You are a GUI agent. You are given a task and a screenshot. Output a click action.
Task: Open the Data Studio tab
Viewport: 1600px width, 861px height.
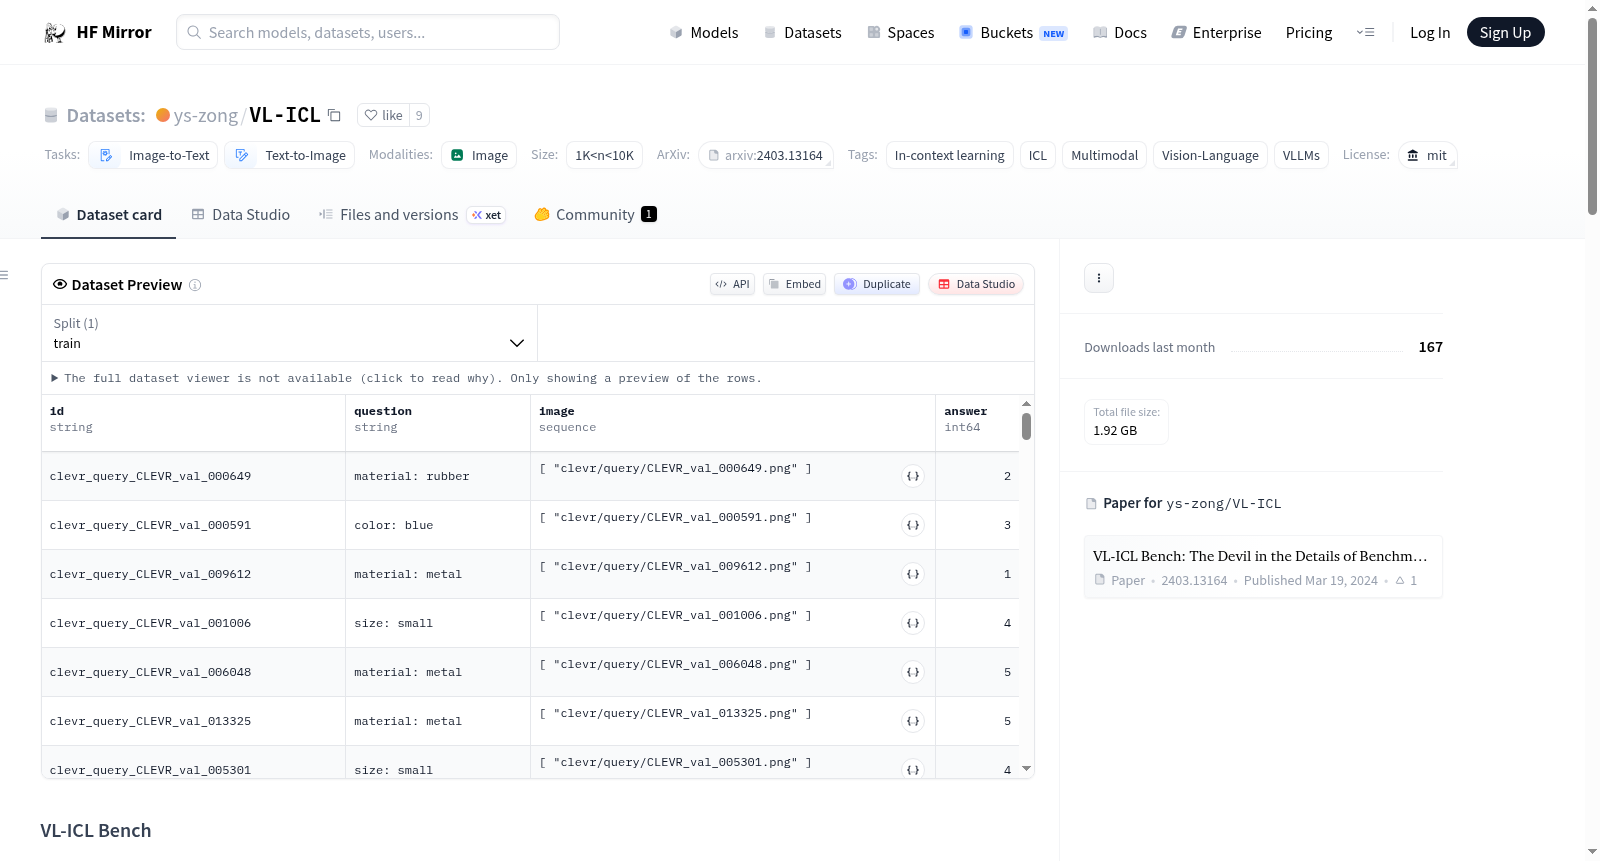click(x=241, y=215)
